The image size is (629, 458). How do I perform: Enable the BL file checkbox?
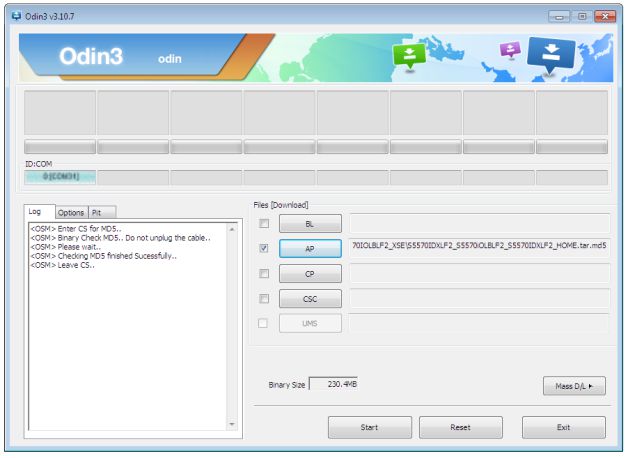coord(264,223)
